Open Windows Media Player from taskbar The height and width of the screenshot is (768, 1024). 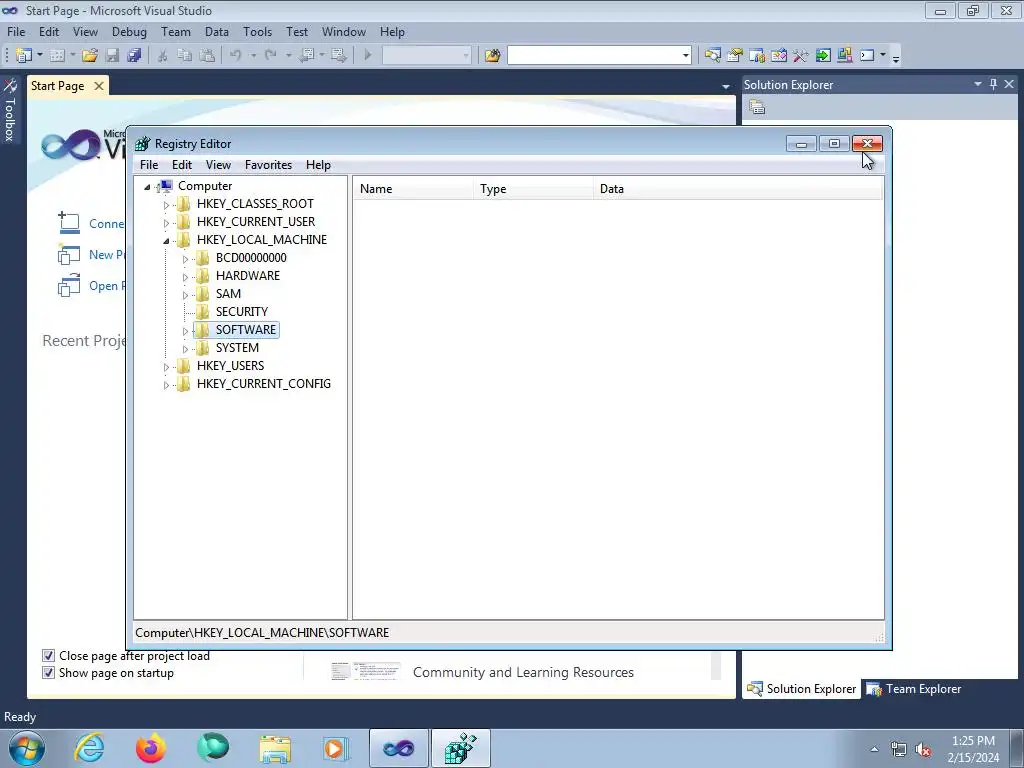(x=336, y=748)
